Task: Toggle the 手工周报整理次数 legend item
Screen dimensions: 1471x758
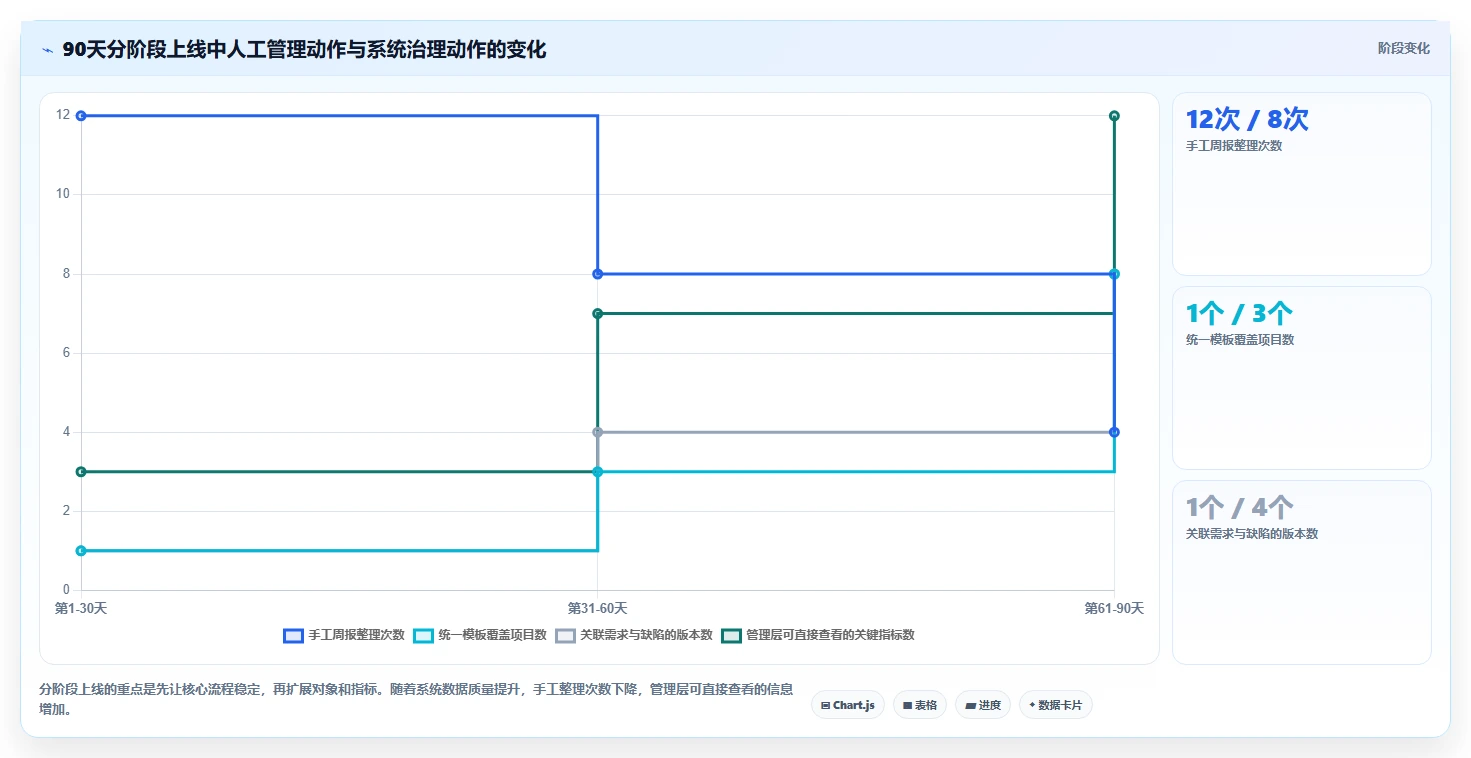Action: pos(344,635)
